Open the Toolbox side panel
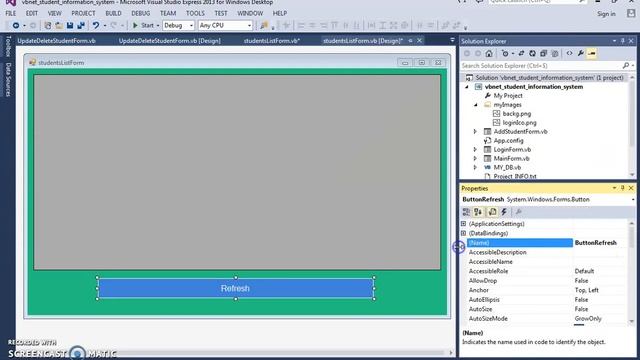 pos(8,46)
